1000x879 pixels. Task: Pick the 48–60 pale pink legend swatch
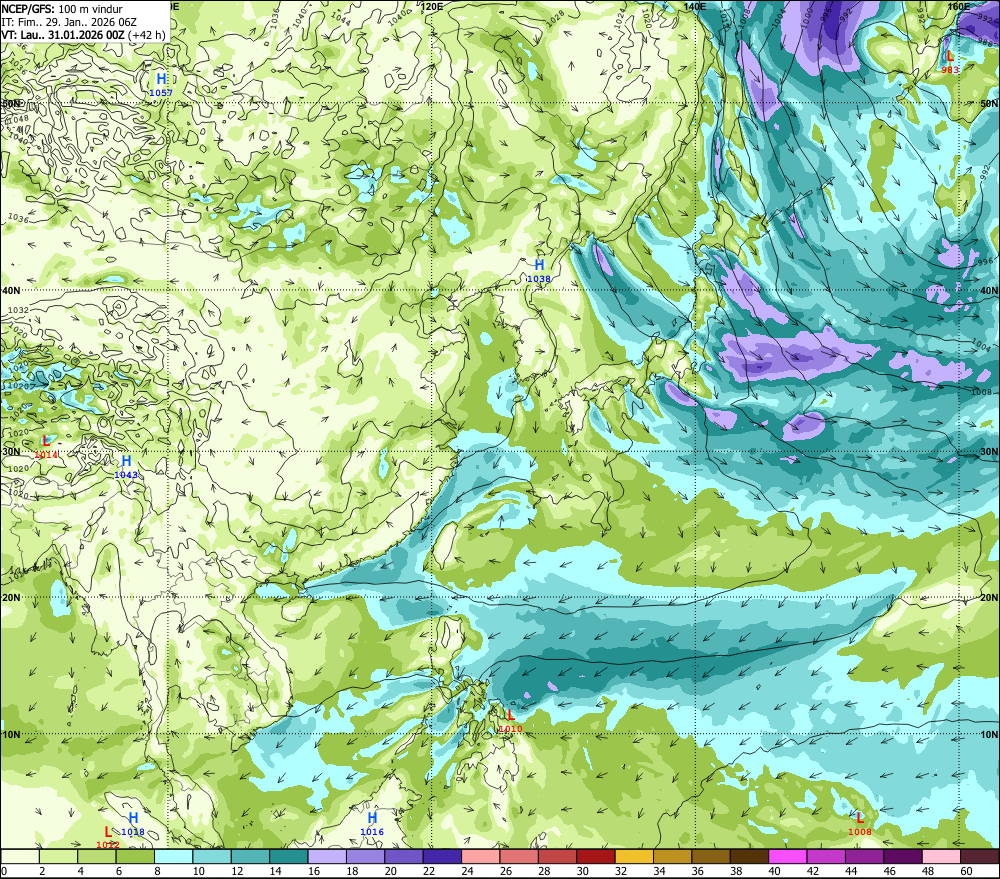[x=941, y=857]
